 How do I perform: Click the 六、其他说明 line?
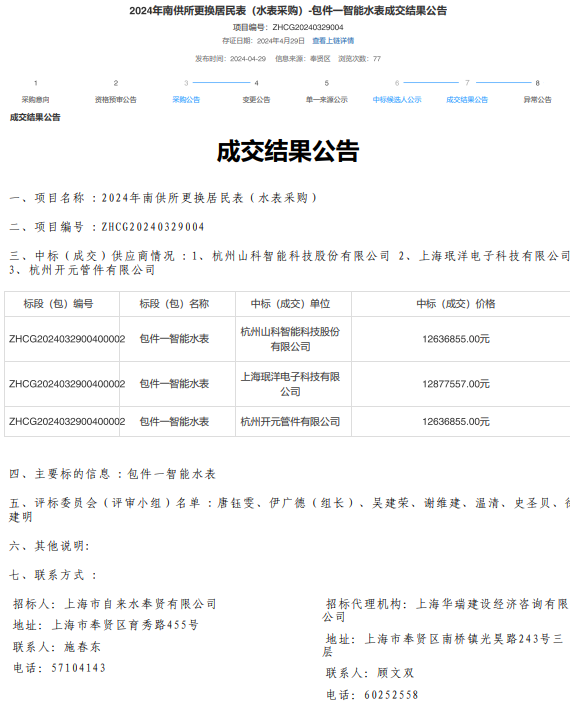click(49, 546)
